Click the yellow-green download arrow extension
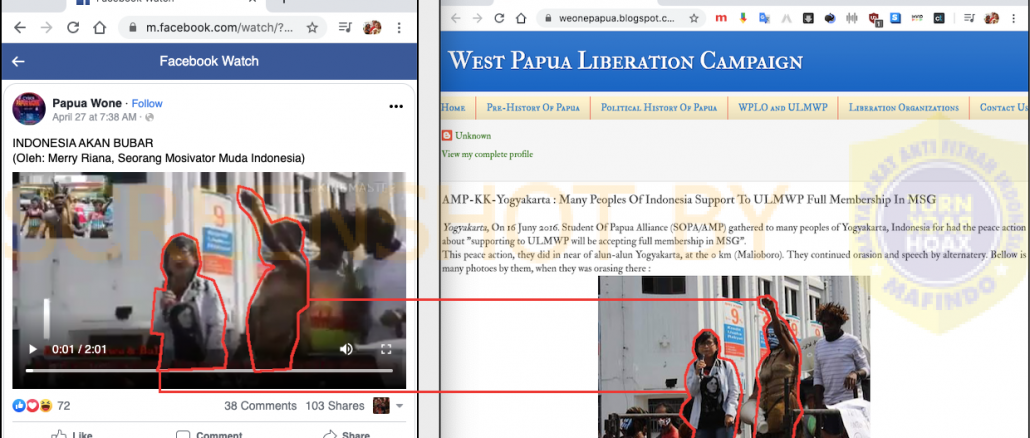The width and height of the screenshot is (1030, 438). [x=744, y=18]
